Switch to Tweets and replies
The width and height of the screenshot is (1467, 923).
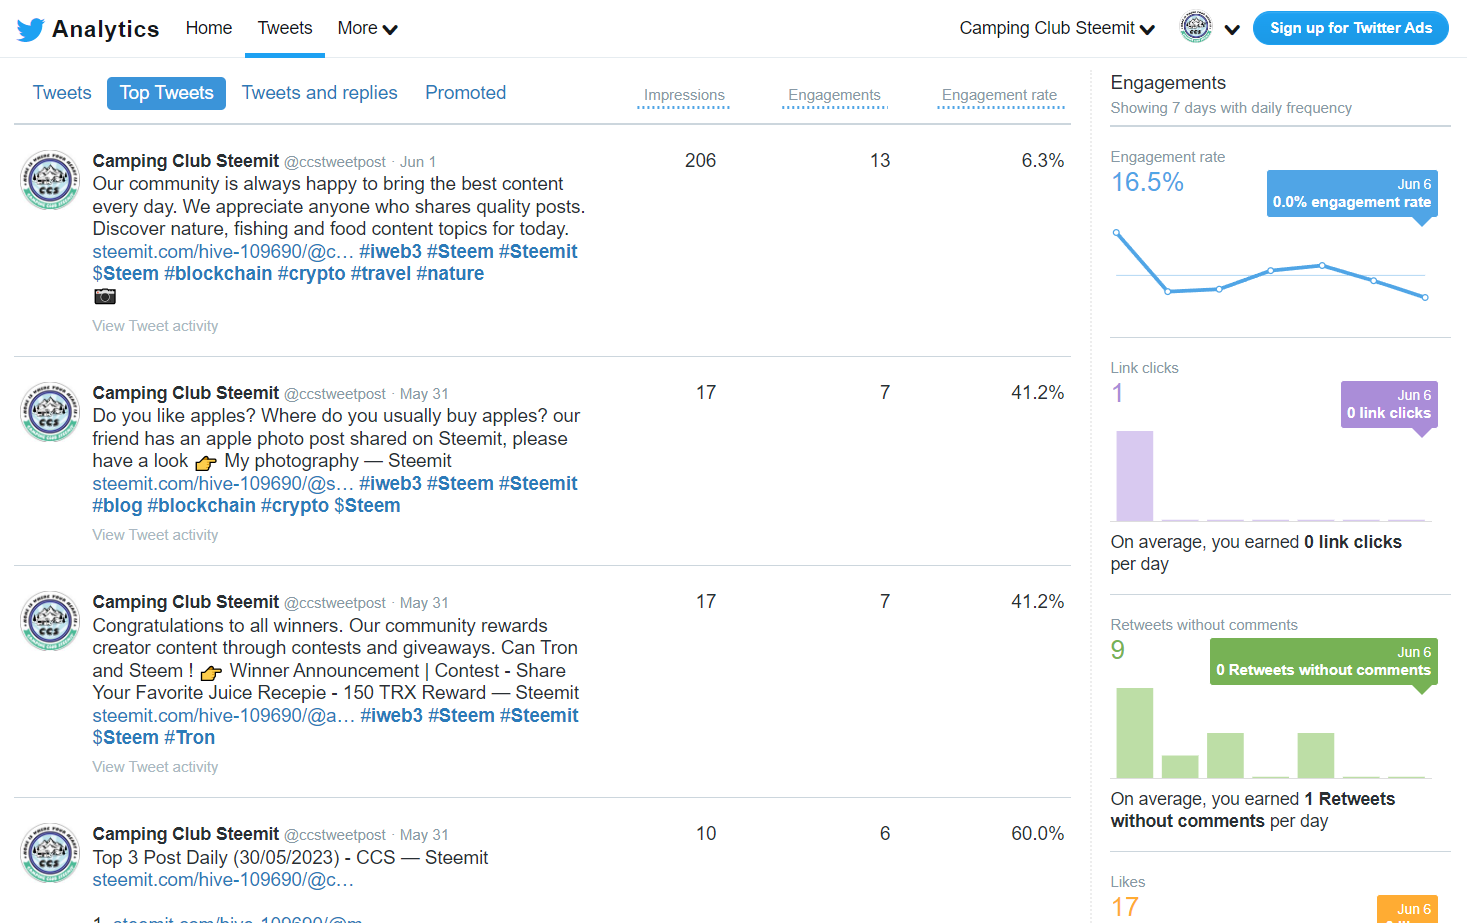(320, 93)
